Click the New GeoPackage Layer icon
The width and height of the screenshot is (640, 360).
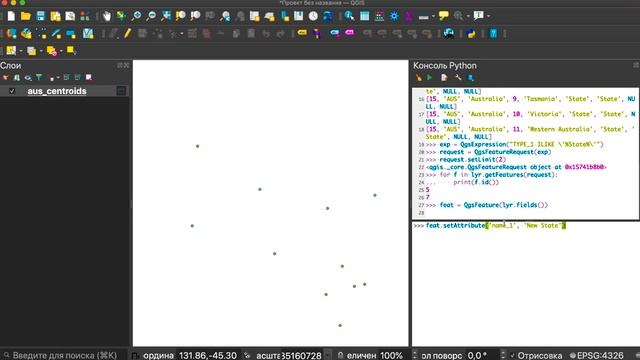click(x=26, y=33)
